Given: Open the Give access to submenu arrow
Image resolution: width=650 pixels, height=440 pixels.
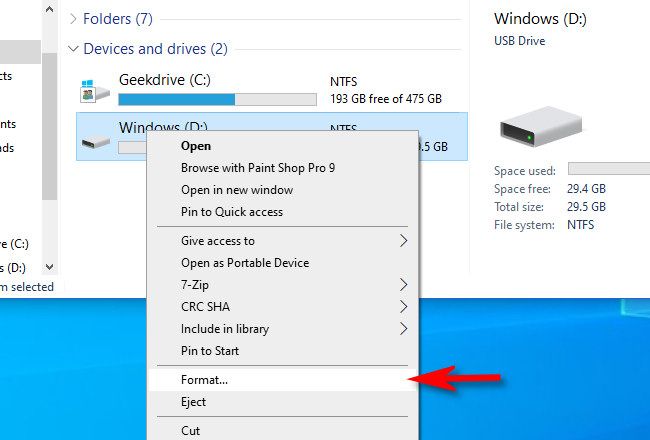Looking at the screenshot, I should (404, 241).
